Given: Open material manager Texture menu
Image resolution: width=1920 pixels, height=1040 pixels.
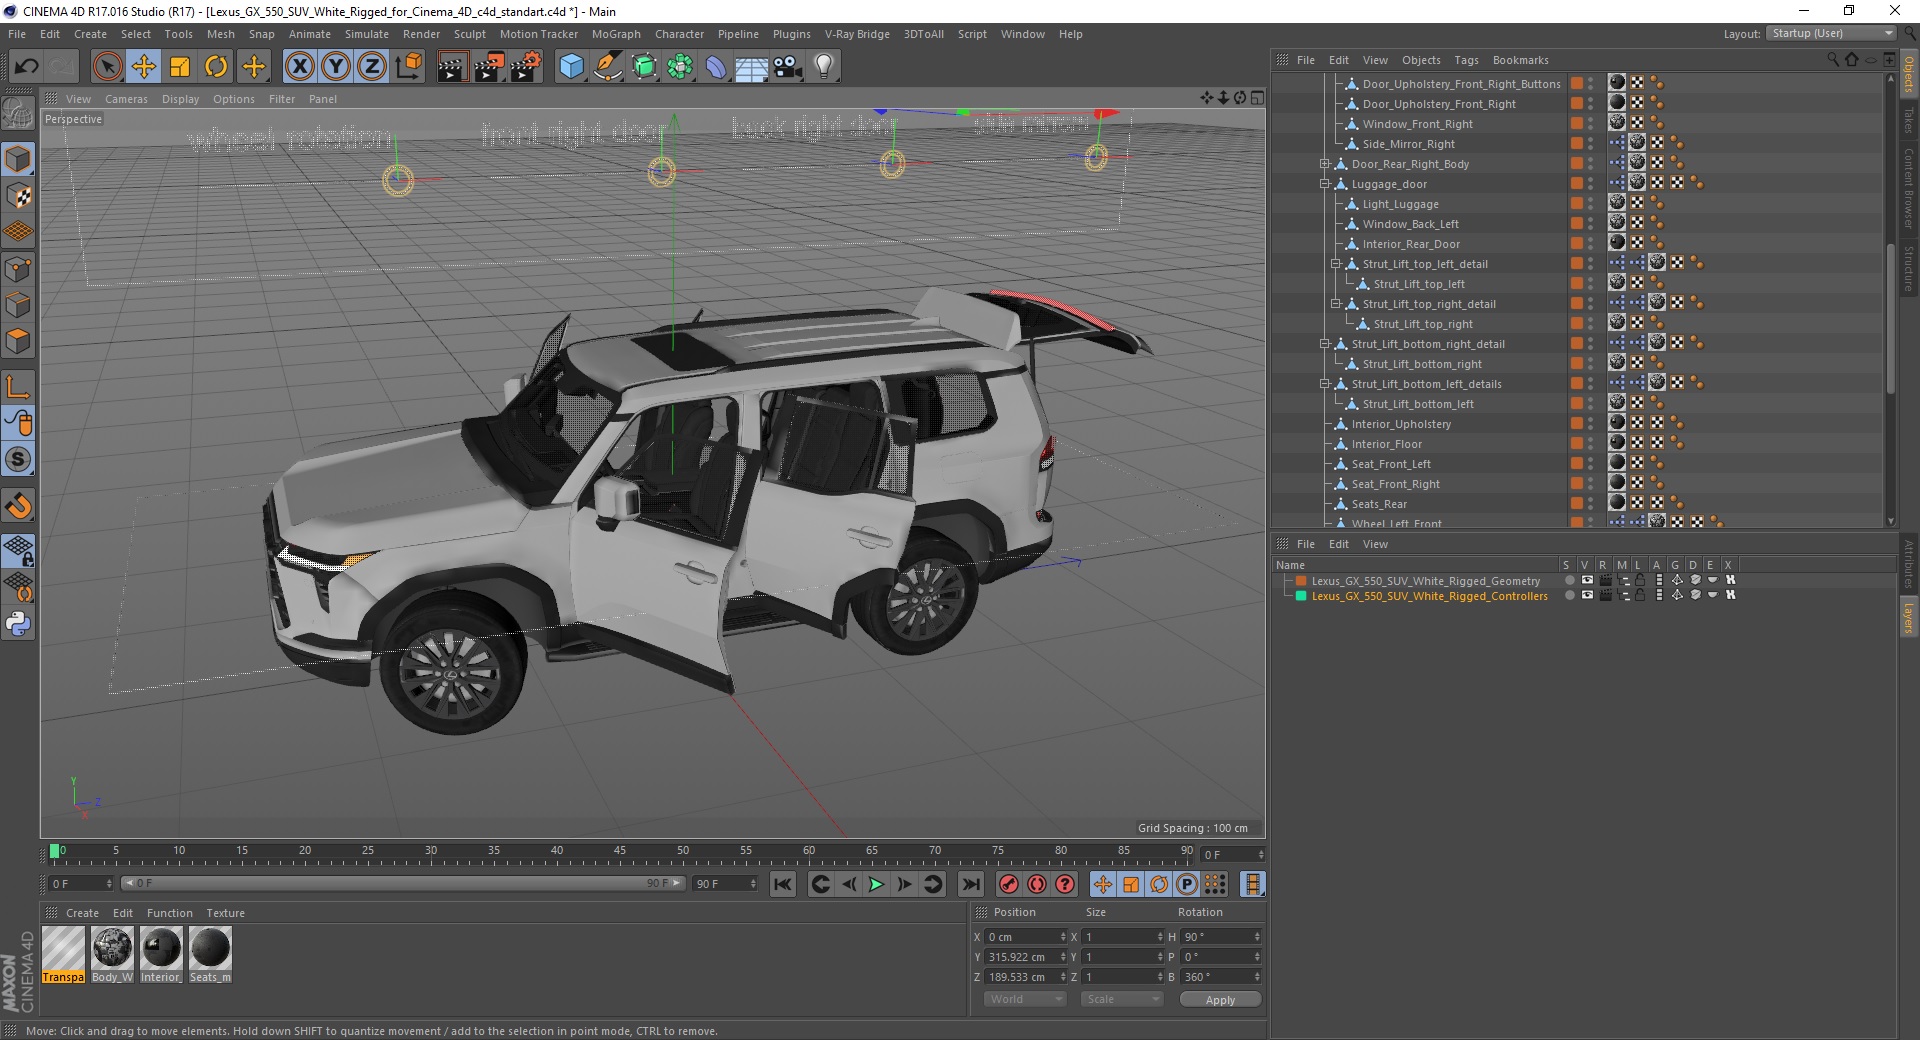Looking at the screenshot, I should coord(225,913).
